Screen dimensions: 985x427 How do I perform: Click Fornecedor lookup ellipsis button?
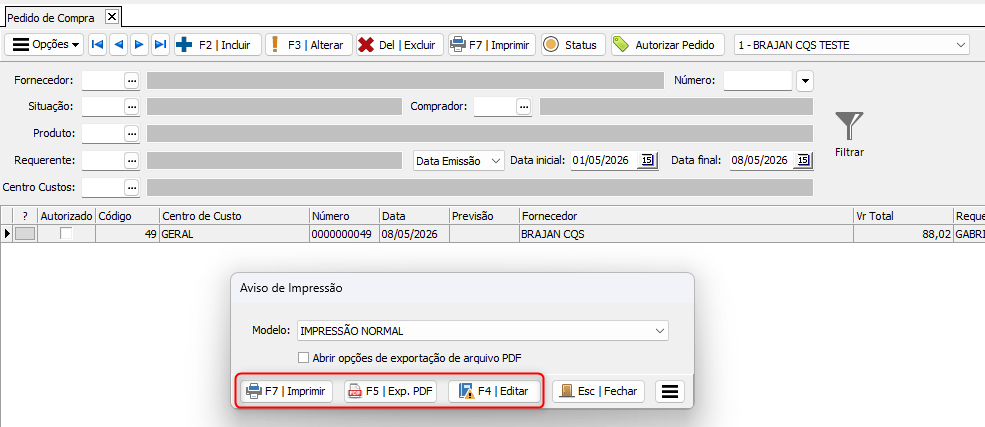(131, 80)
